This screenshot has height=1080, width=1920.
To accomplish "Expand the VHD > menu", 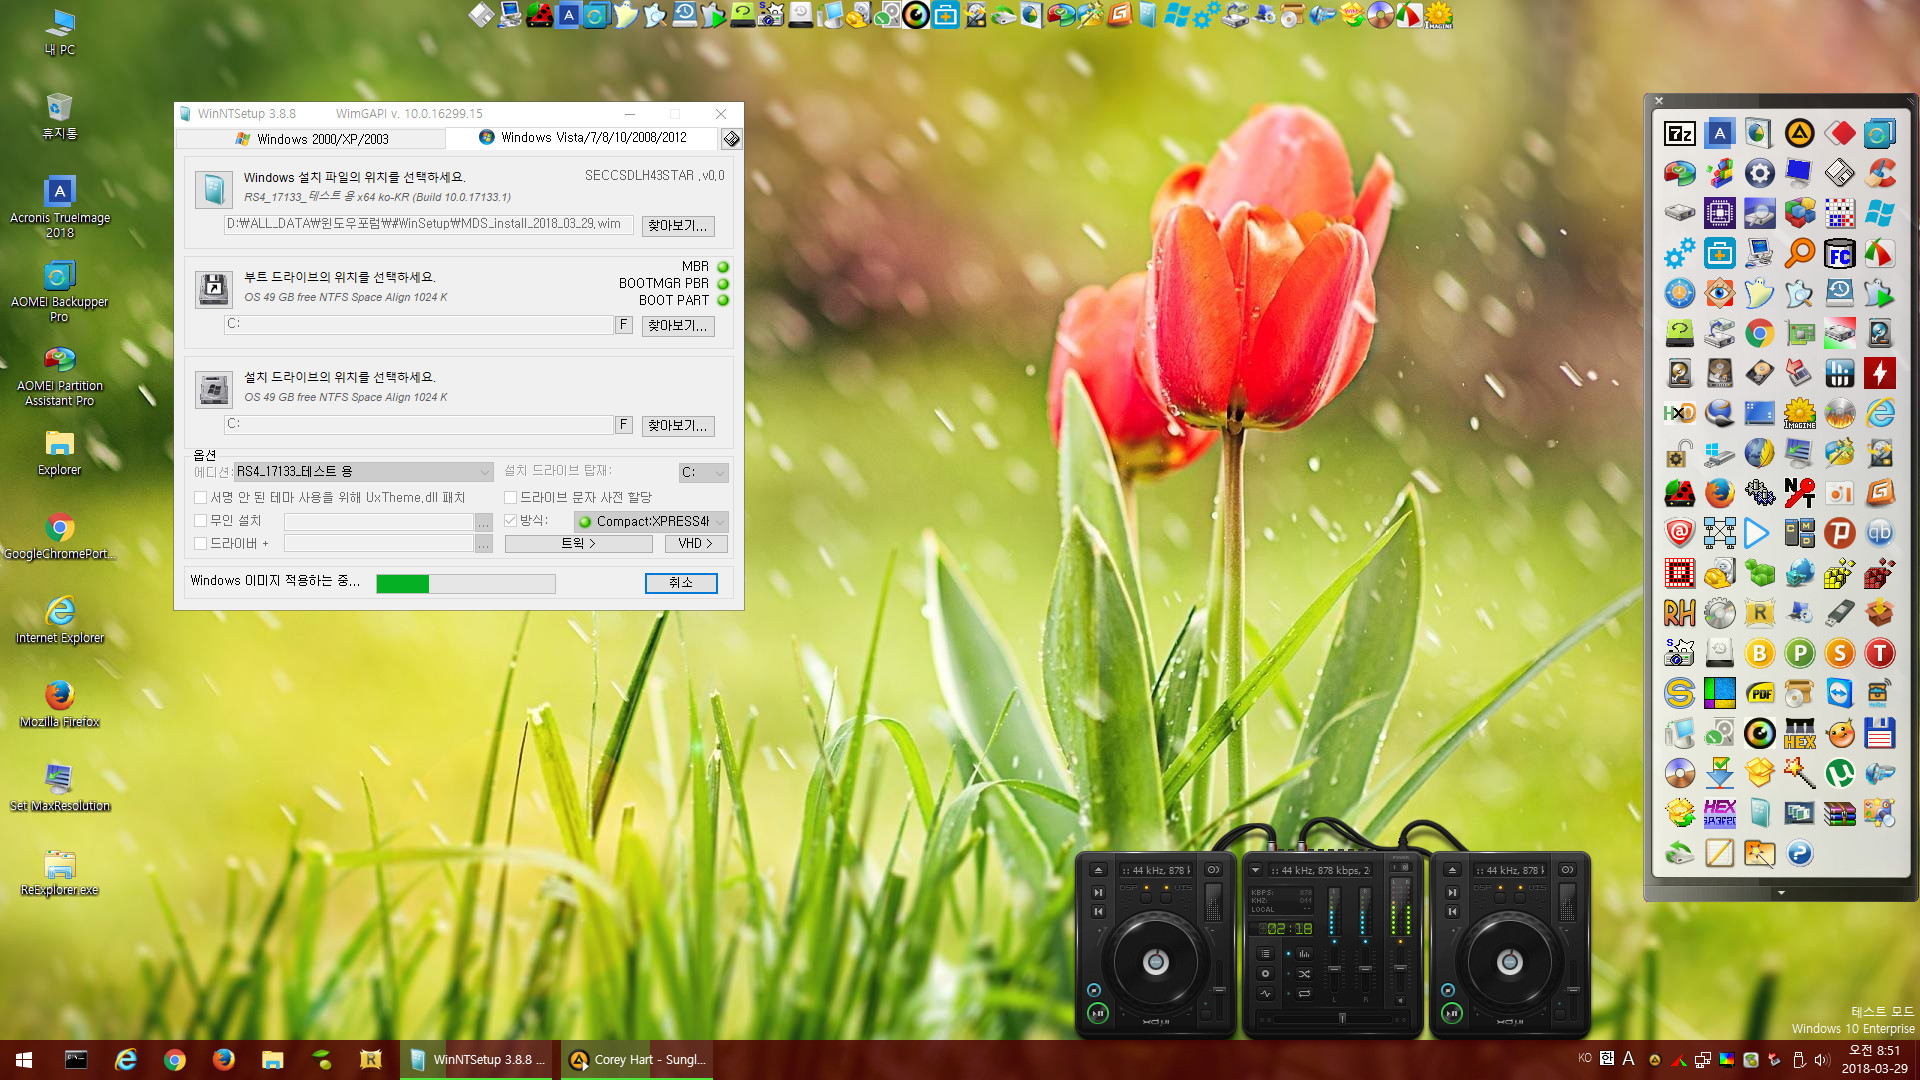I will pos(695,544).
